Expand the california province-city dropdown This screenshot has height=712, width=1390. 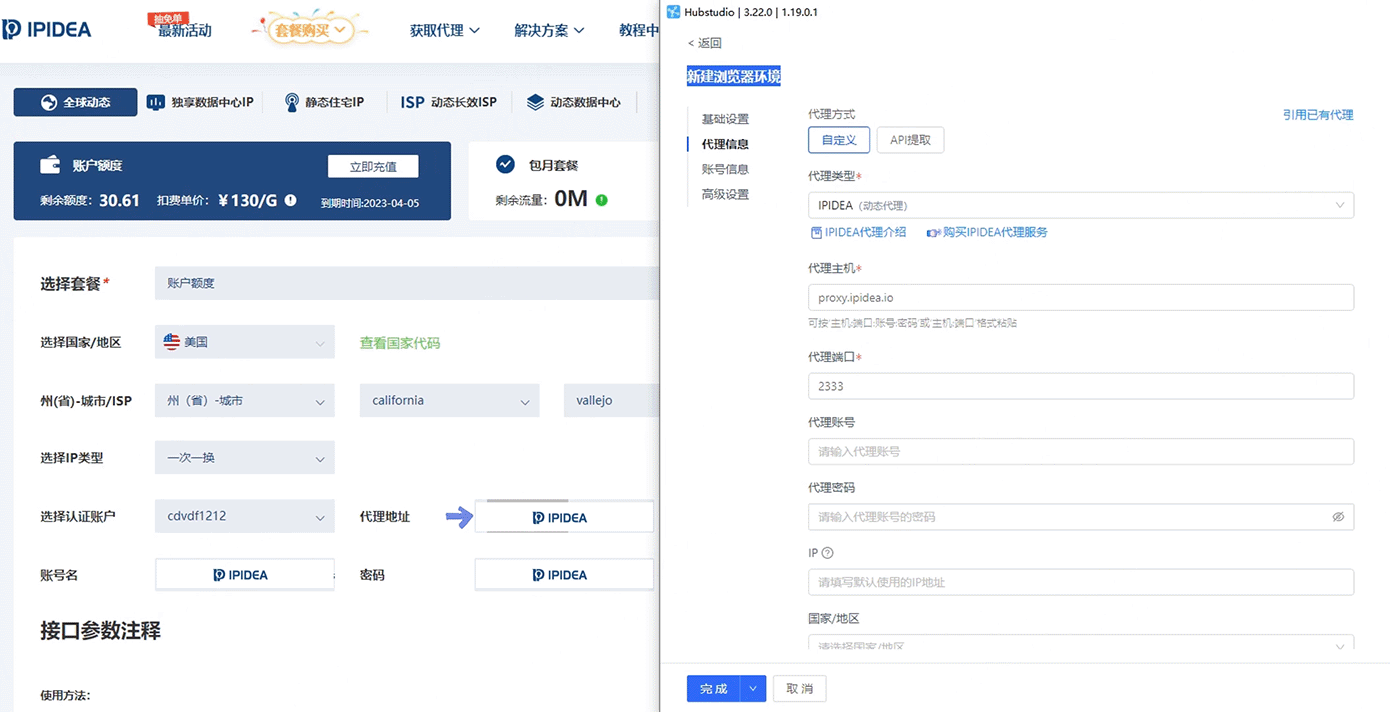click(449, 400)
